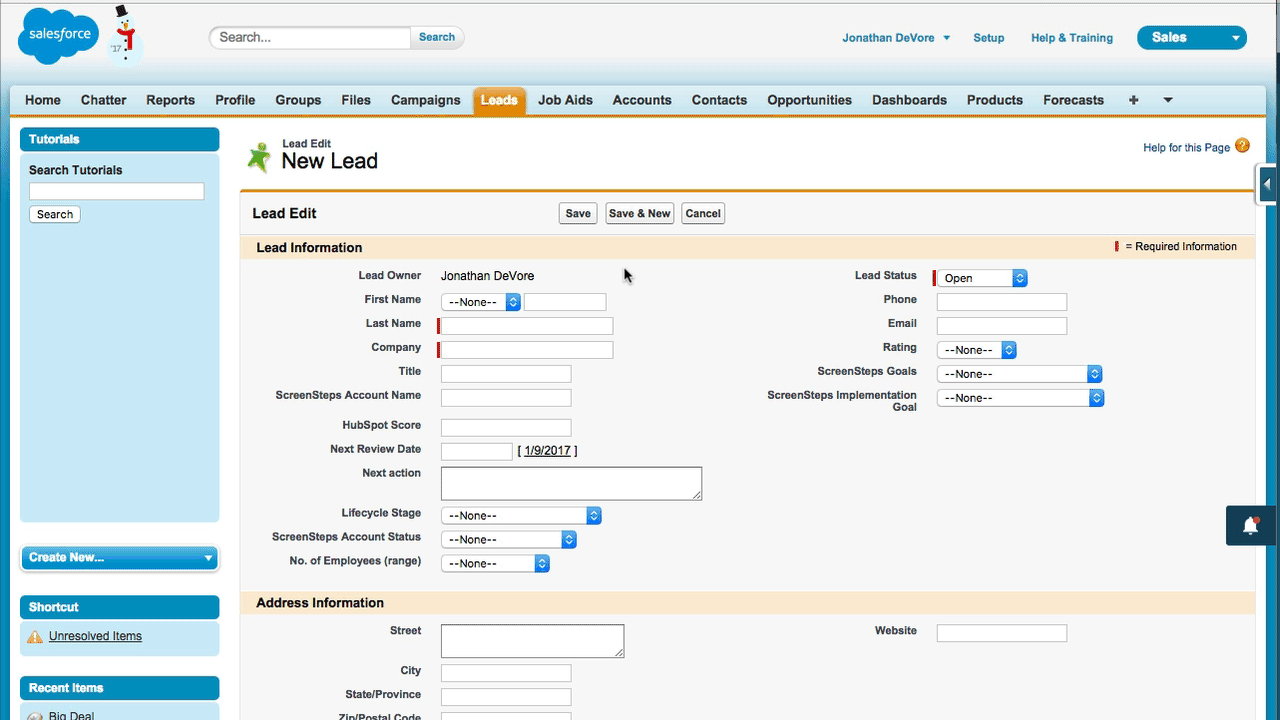Open the First Name salutation dropdown

[x=481, y=302]
